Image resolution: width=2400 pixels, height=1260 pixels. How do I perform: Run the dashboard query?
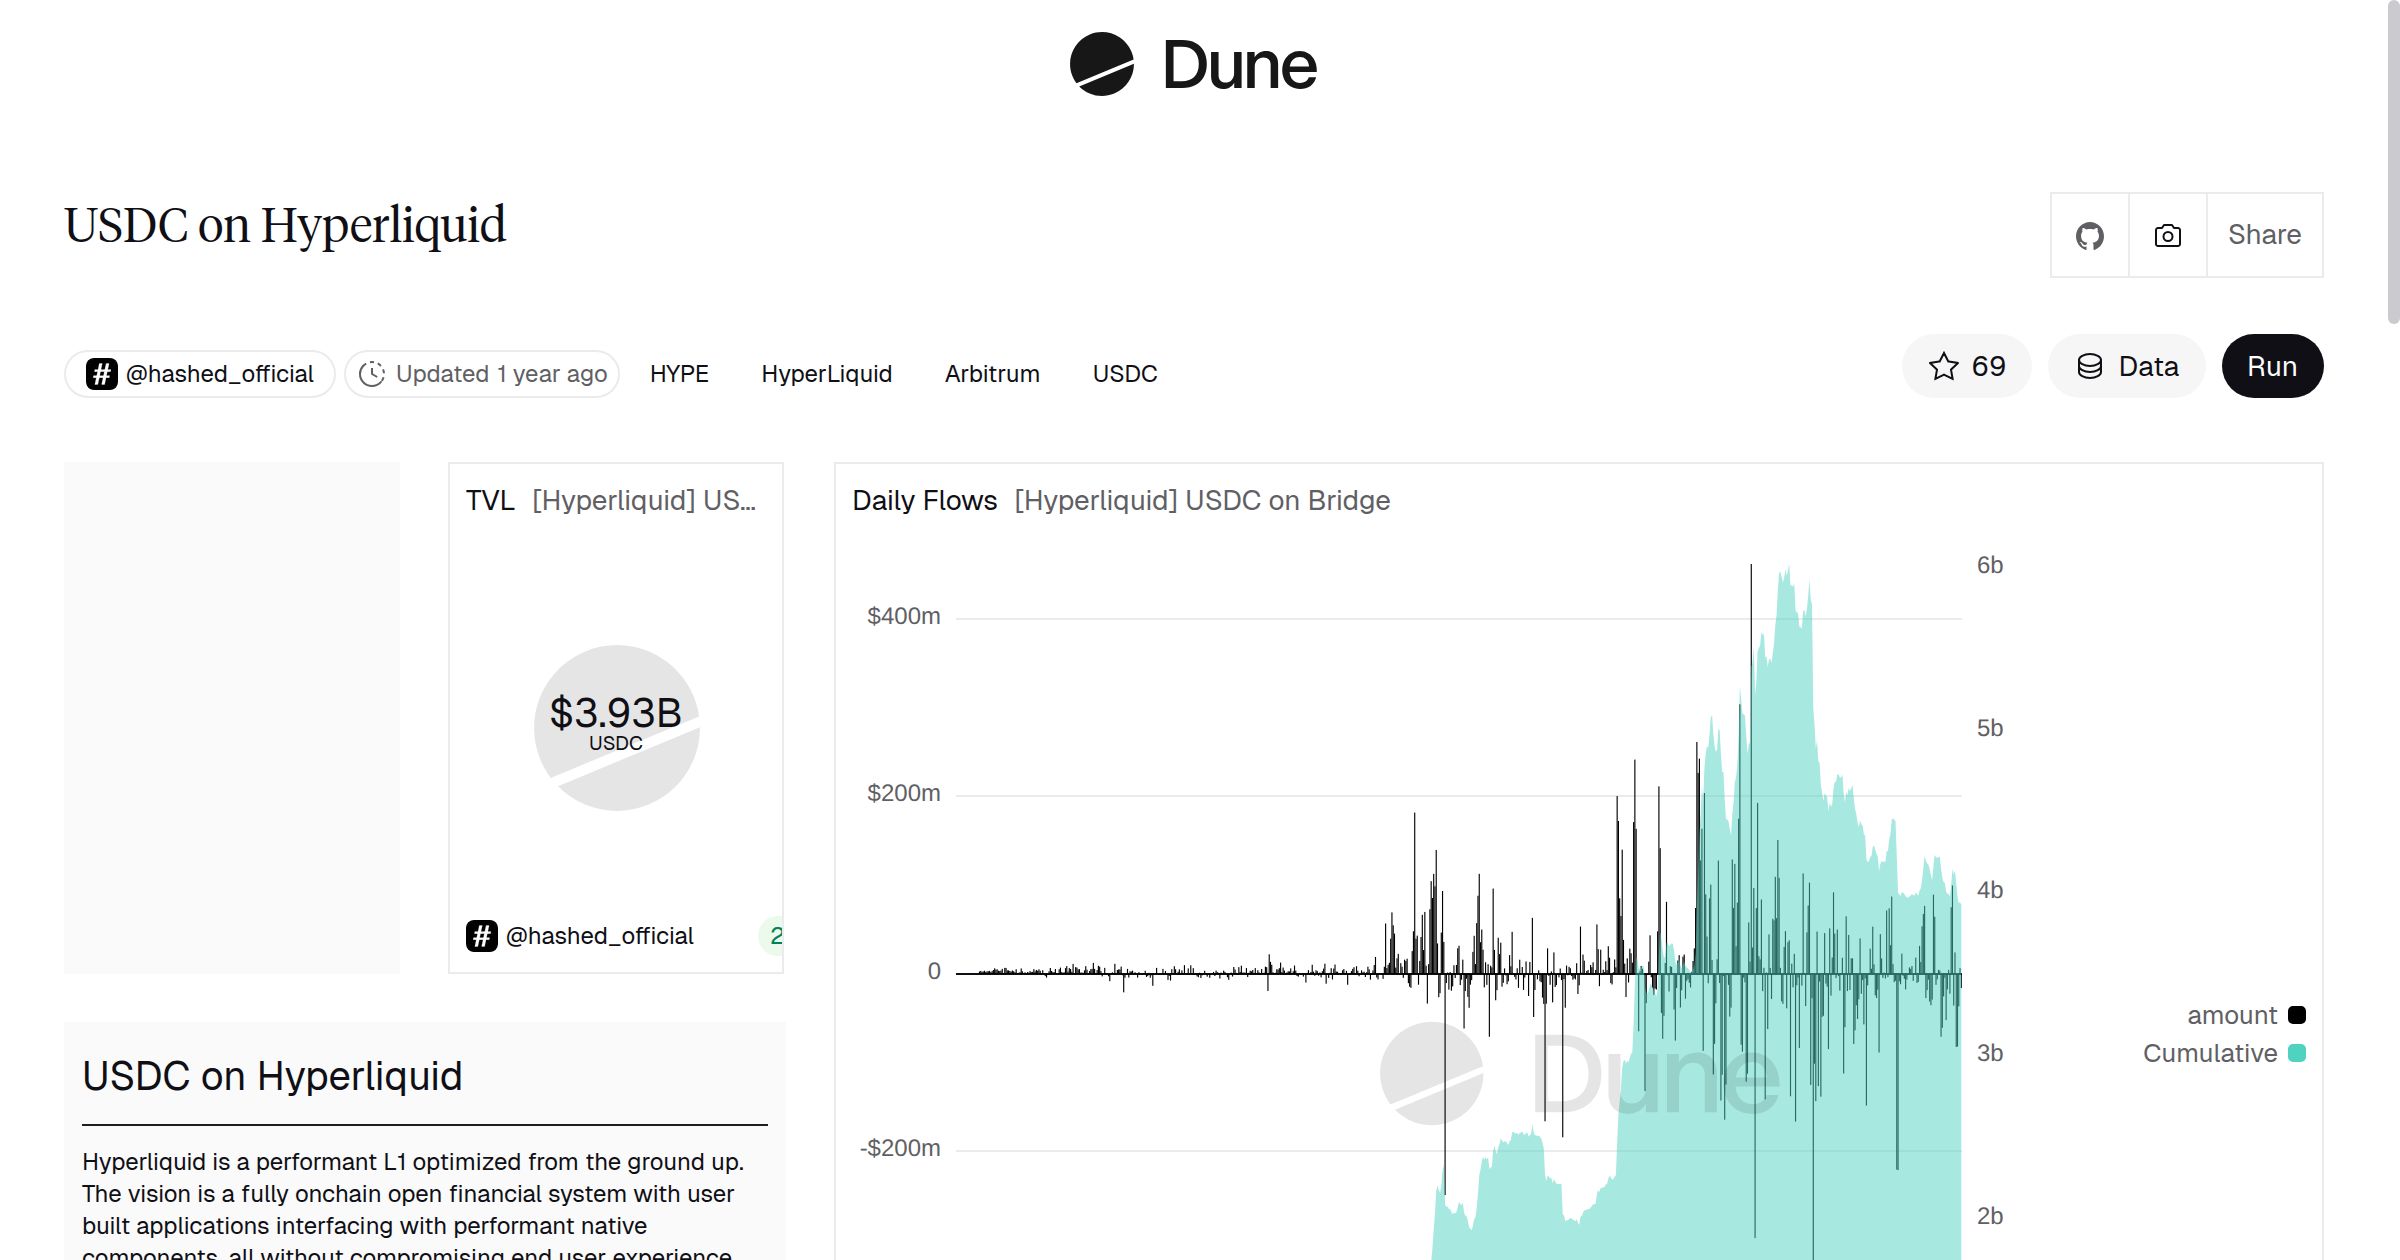[x=2272, y=366]
